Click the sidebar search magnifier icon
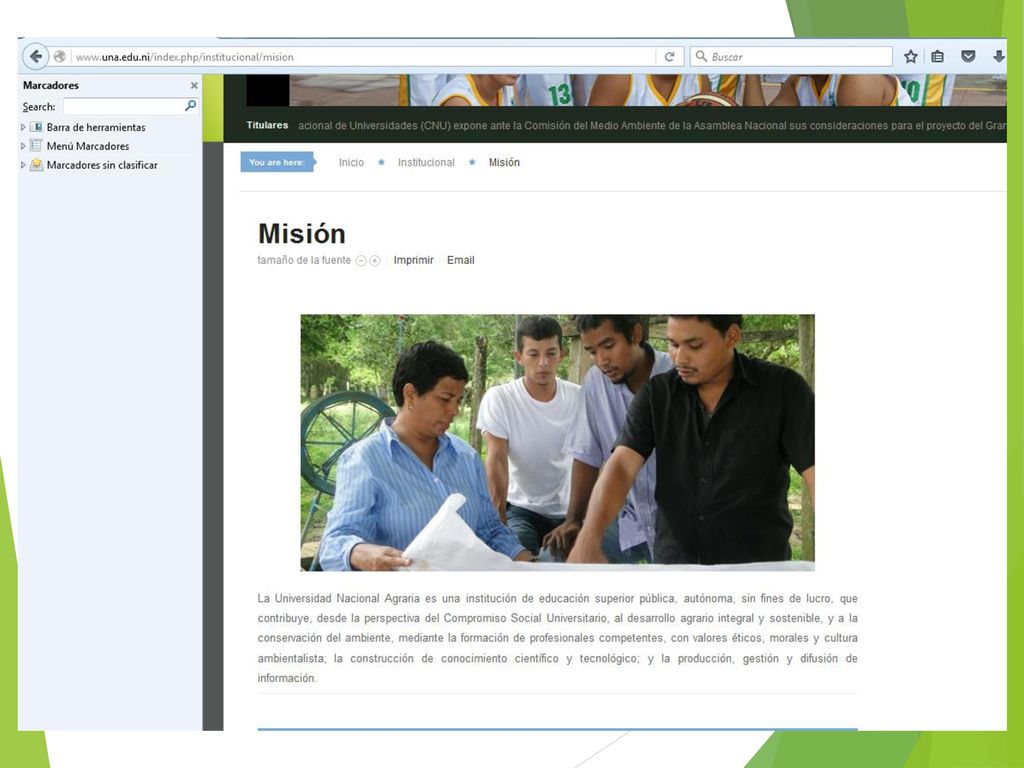The height and width of the screenshot is (768, 1024). pyautogui.click(x=190, y=106)
